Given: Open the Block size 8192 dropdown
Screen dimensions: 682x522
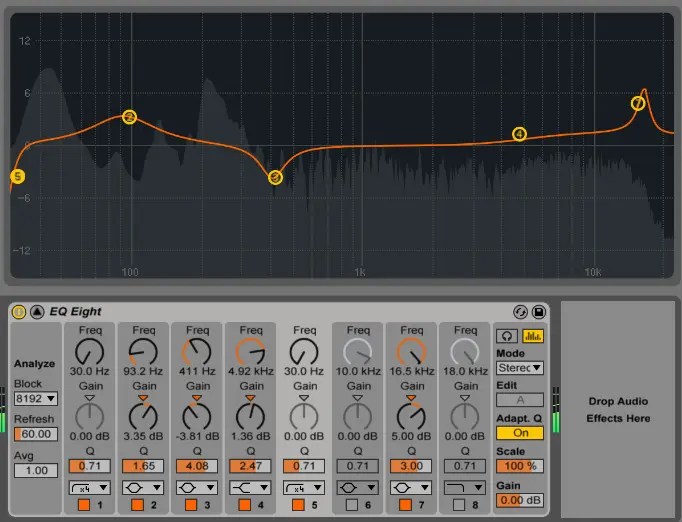Looking at the screenshot, I should coord(36,398).
